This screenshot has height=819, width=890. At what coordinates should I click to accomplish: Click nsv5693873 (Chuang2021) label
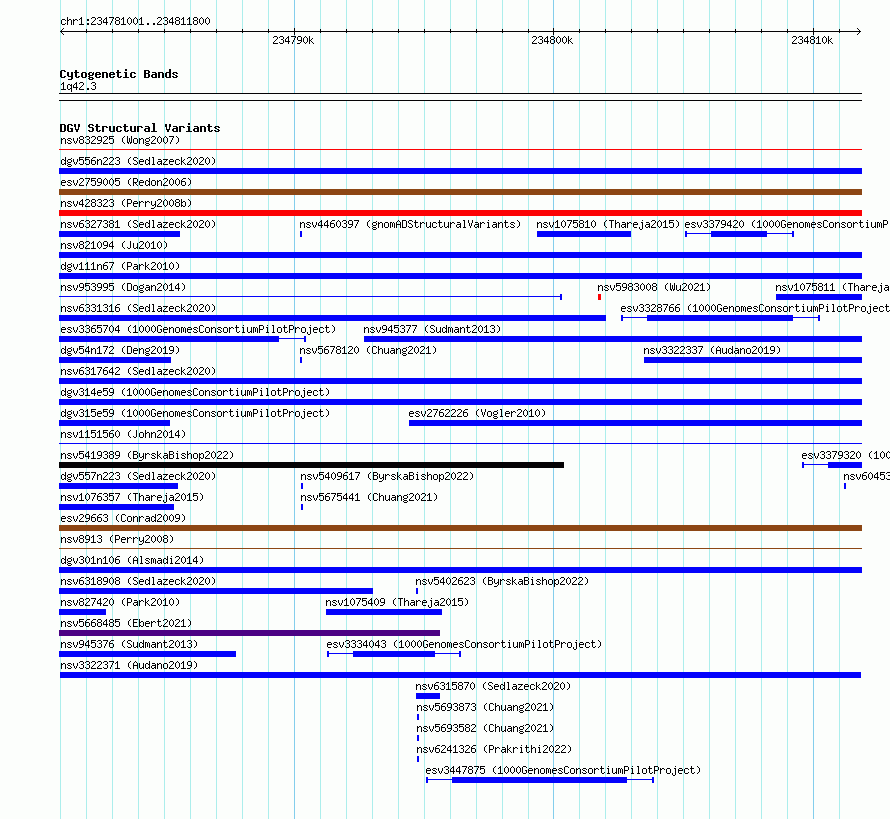(x=485, y=707)
